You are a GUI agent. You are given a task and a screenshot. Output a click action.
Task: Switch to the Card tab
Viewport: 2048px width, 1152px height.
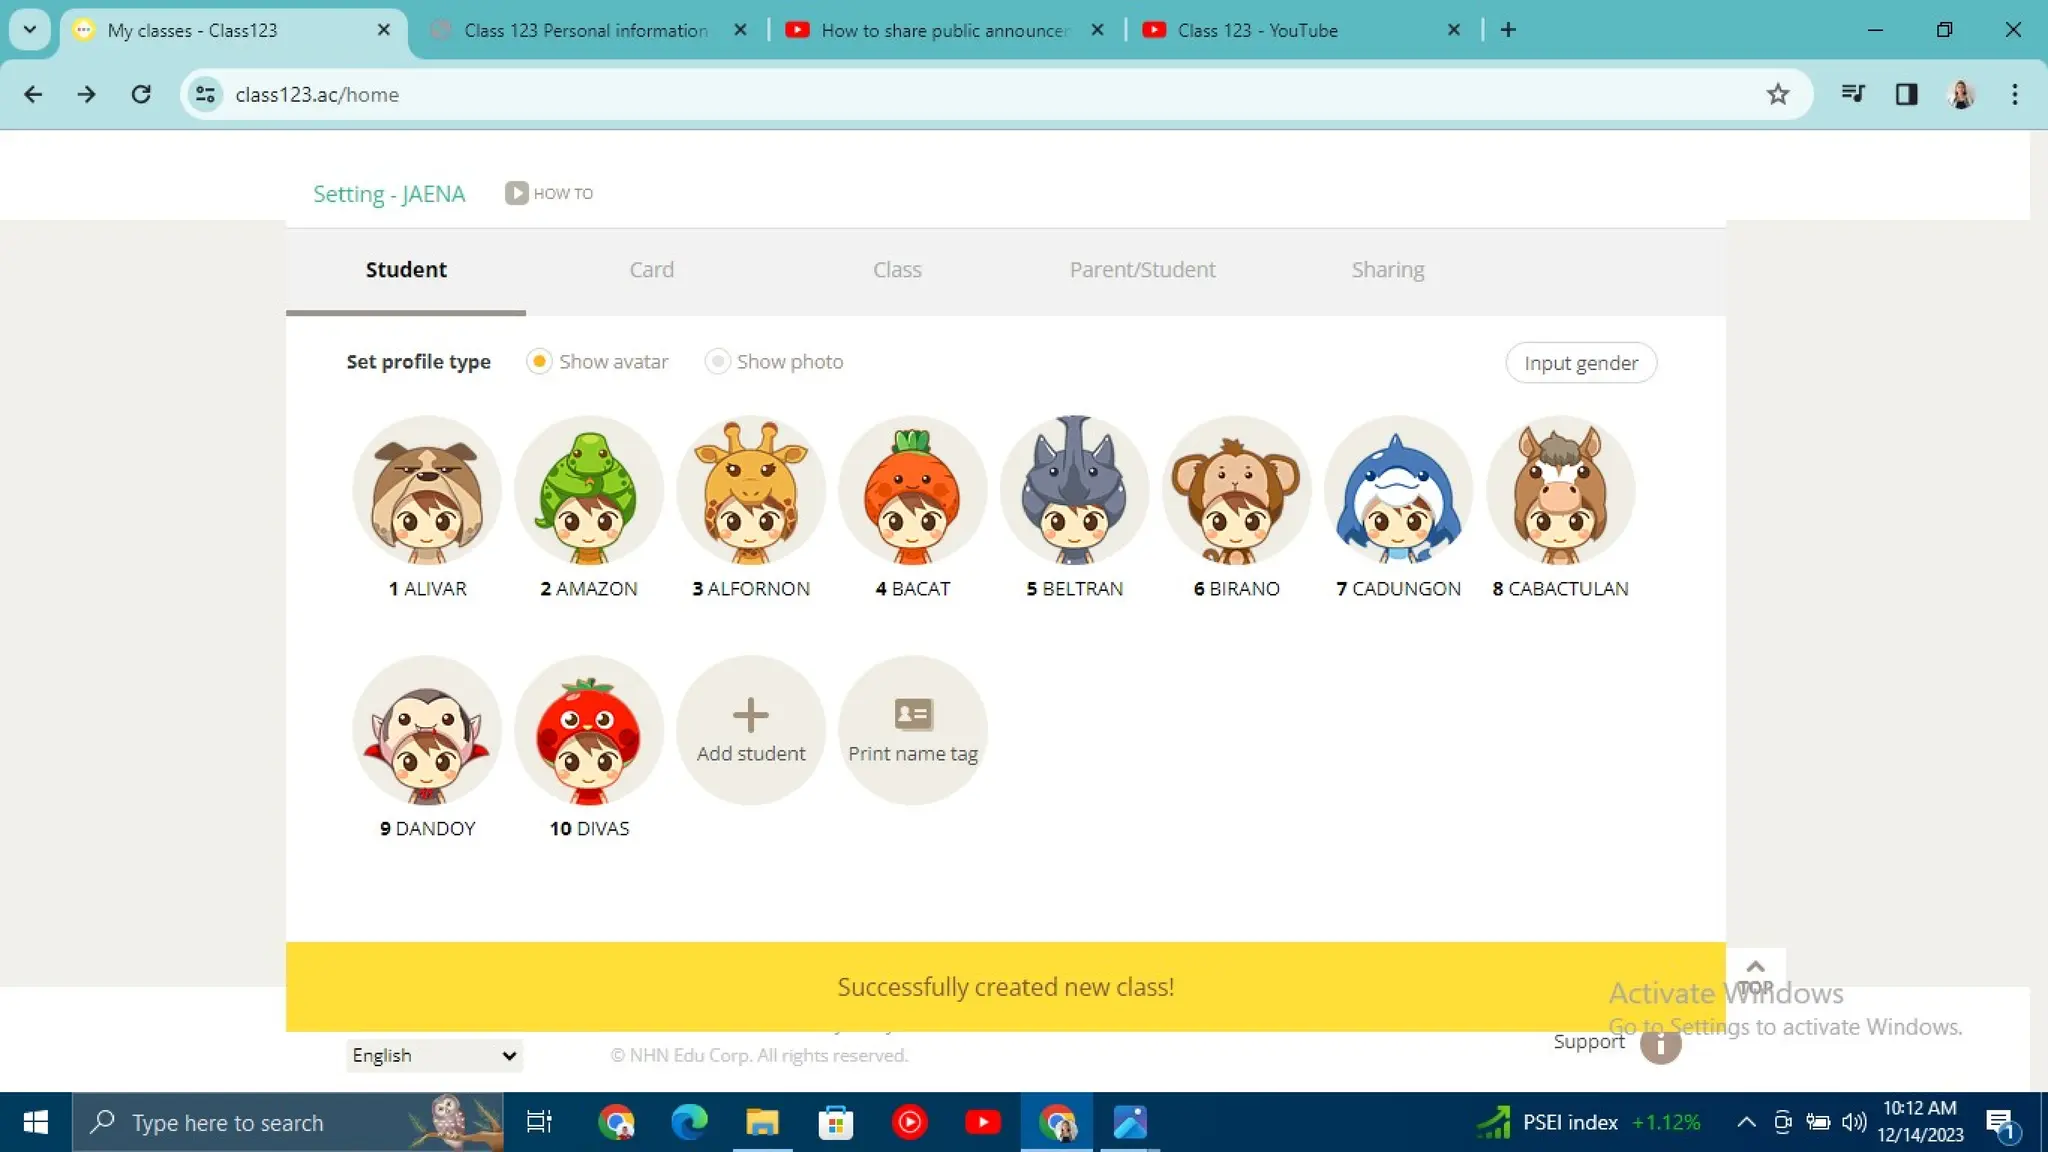(x=651, y=270)
